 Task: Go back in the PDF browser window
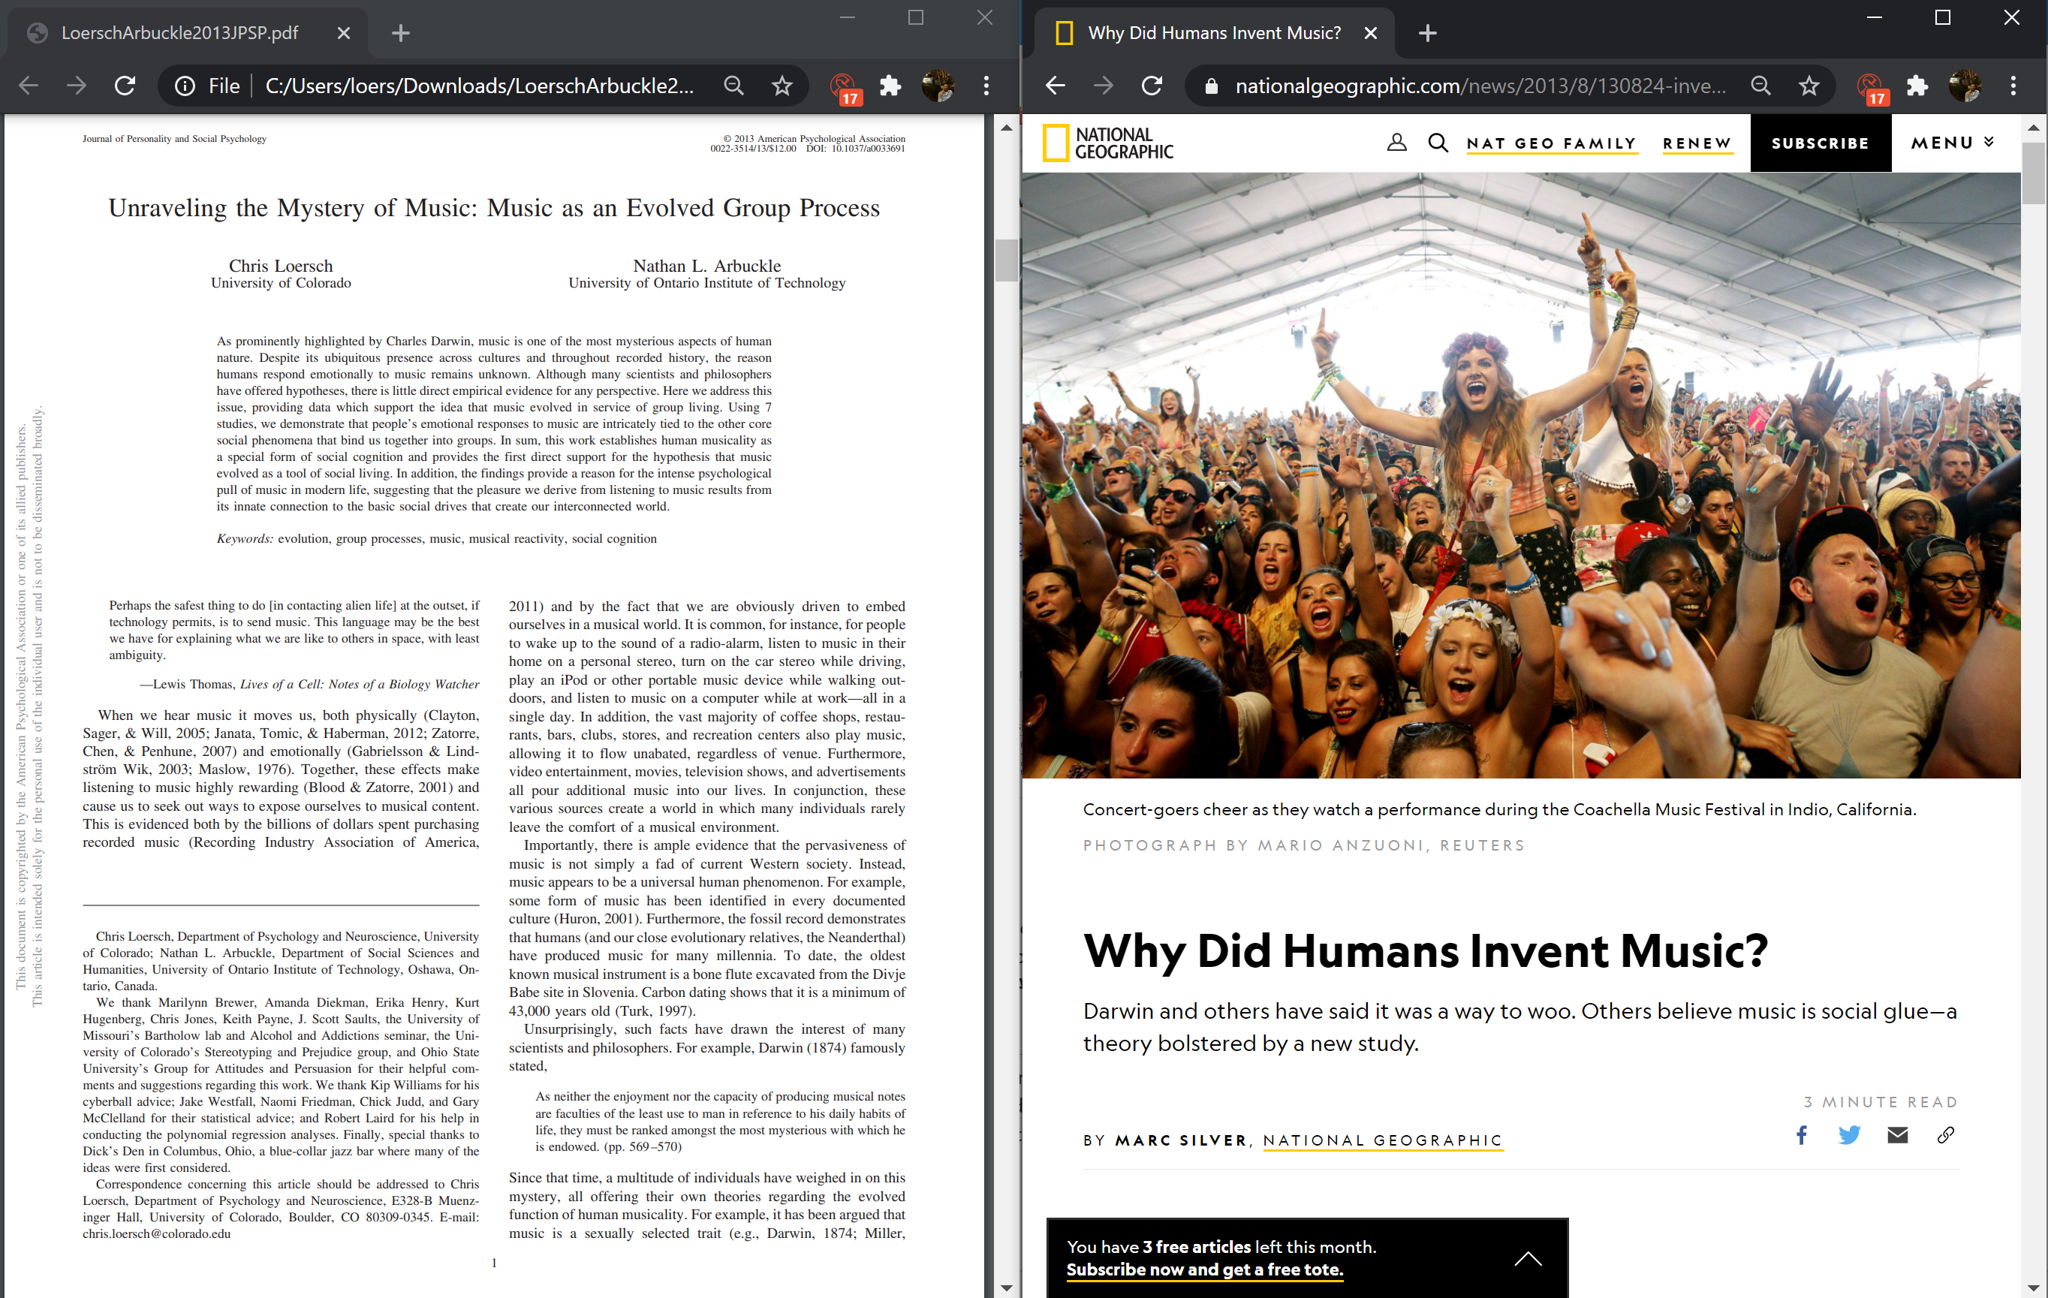point(29,86)
